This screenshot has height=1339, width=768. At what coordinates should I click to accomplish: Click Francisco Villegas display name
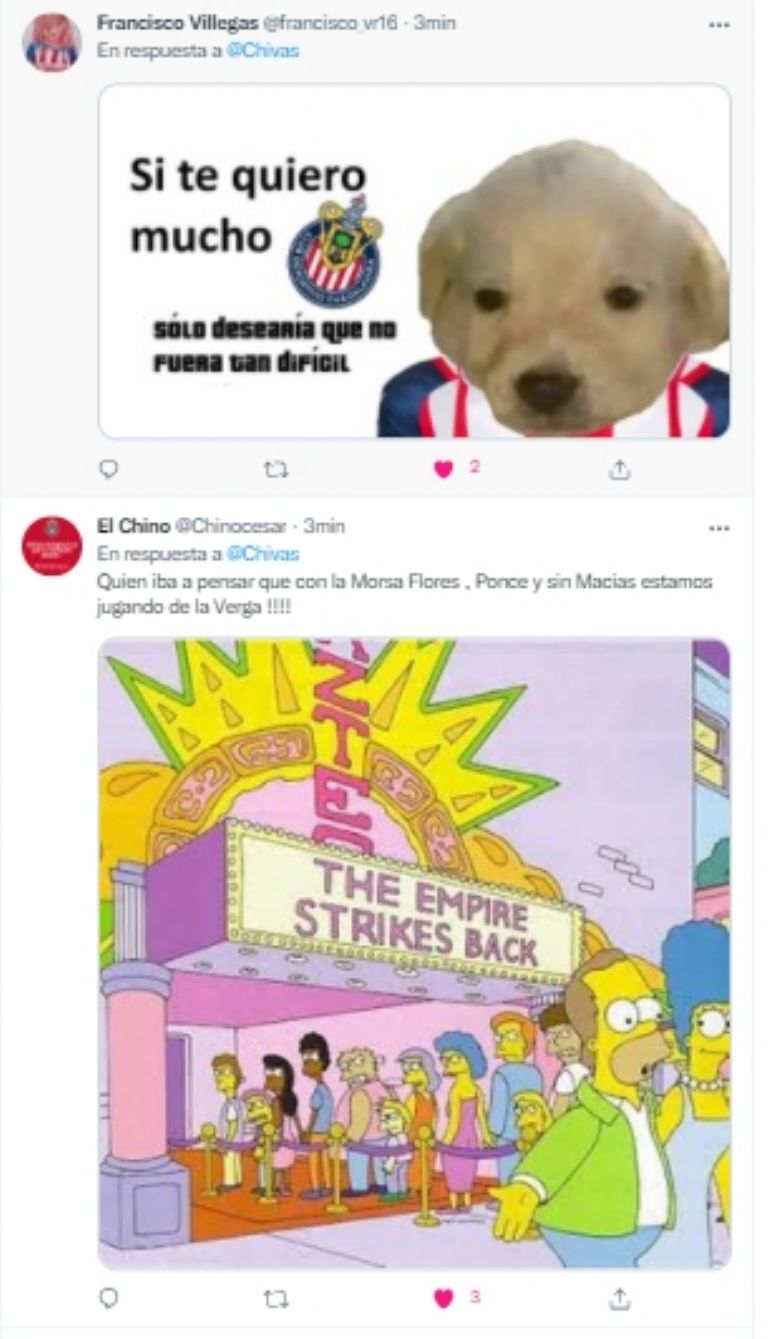164,23
